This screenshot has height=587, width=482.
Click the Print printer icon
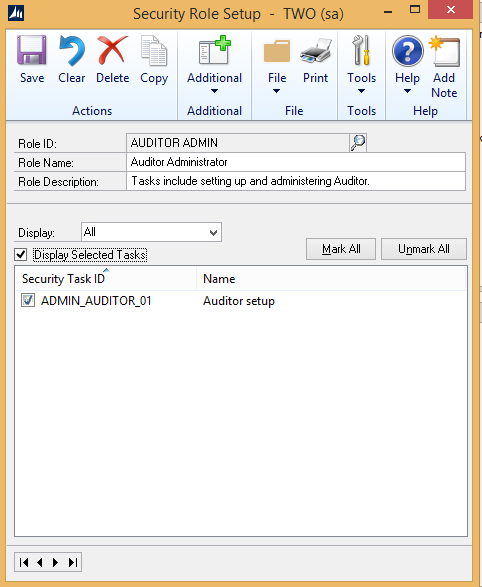click(315, 51)
